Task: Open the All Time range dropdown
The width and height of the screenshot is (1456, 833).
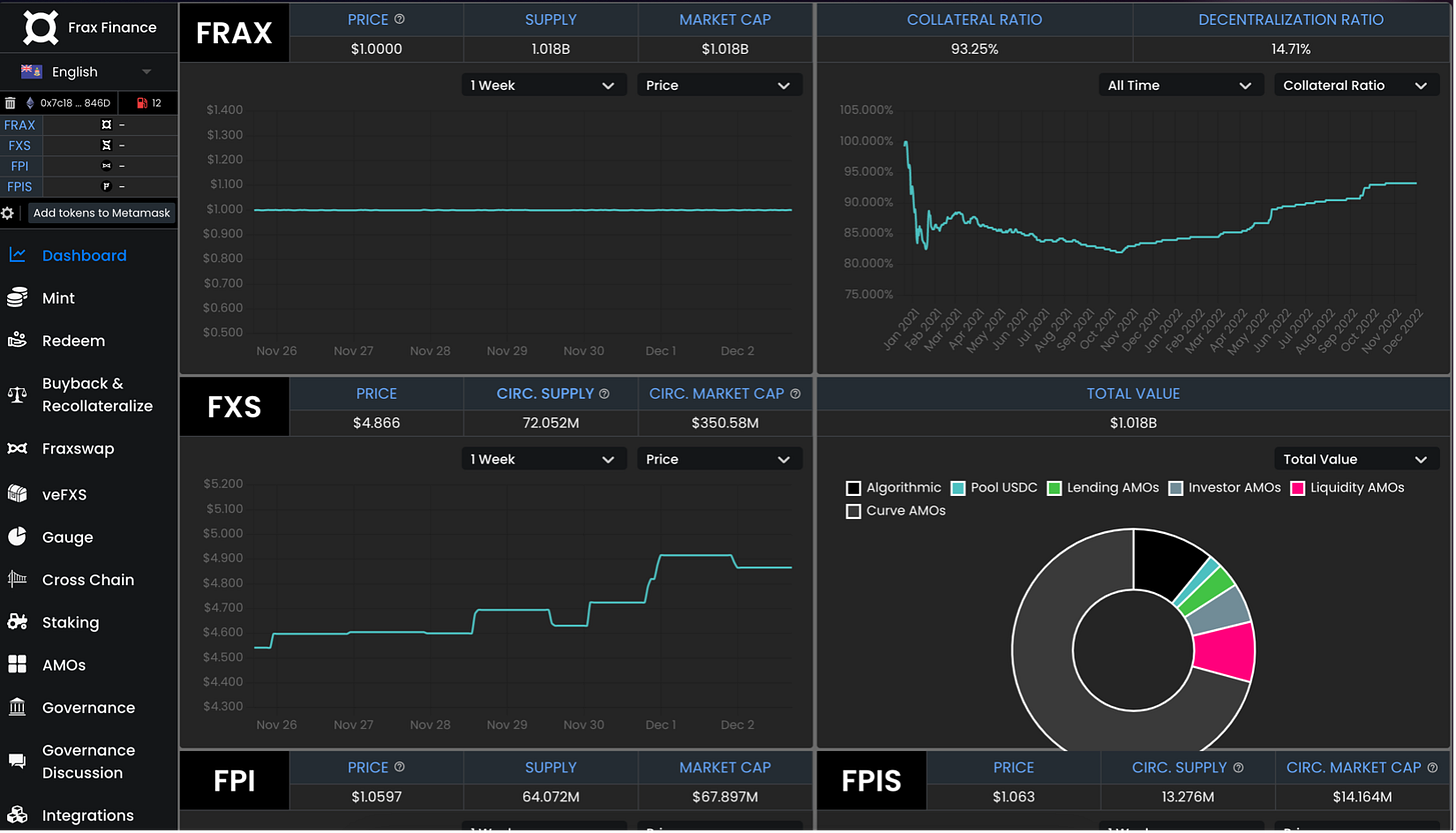Action: [1181, 85]
